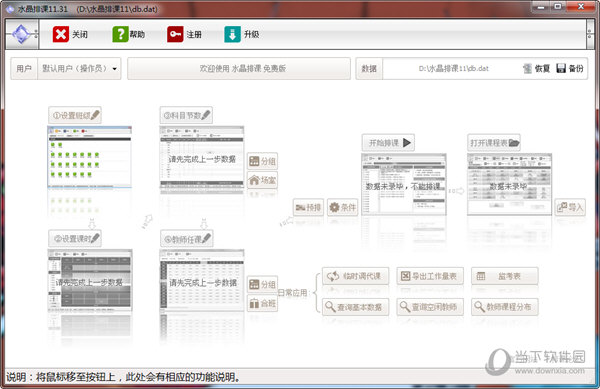The height and width of the screenshot is (389, 600).
Task: Open step ④教师任课
Action: tap(187, 239)
